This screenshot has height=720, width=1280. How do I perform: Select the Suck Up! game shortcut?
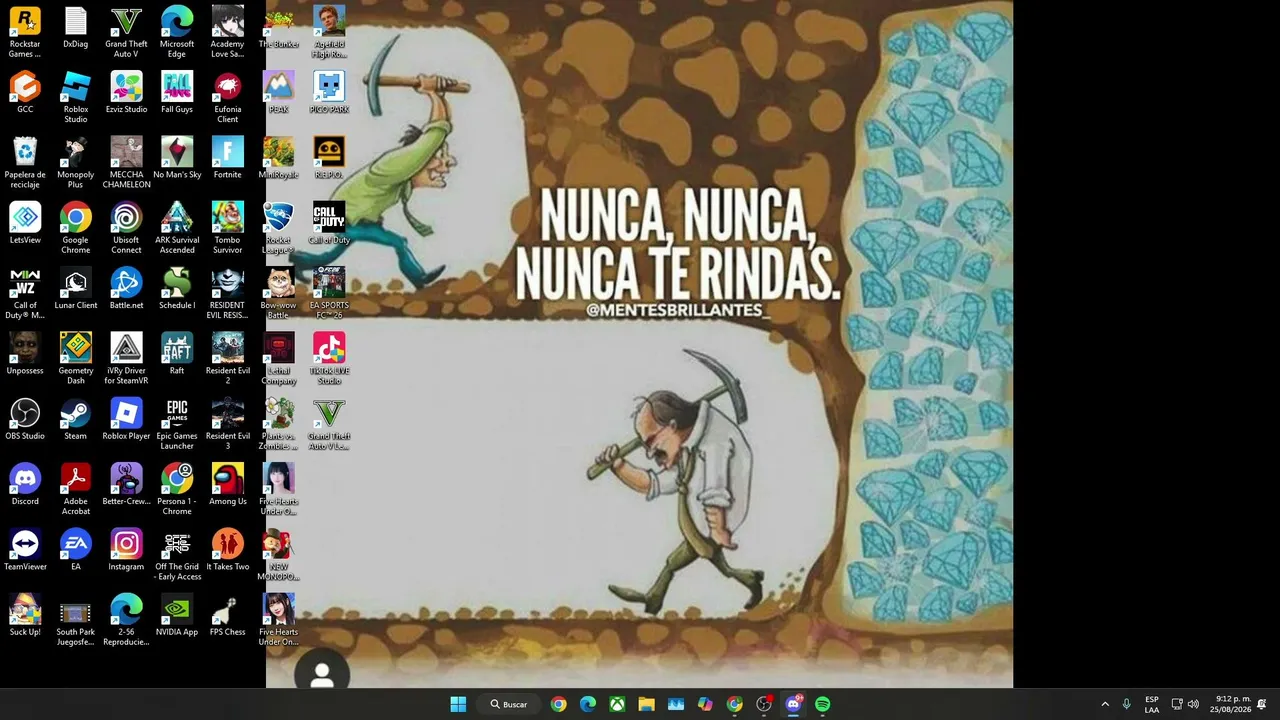pyautogui.click(x=25, y=616)
